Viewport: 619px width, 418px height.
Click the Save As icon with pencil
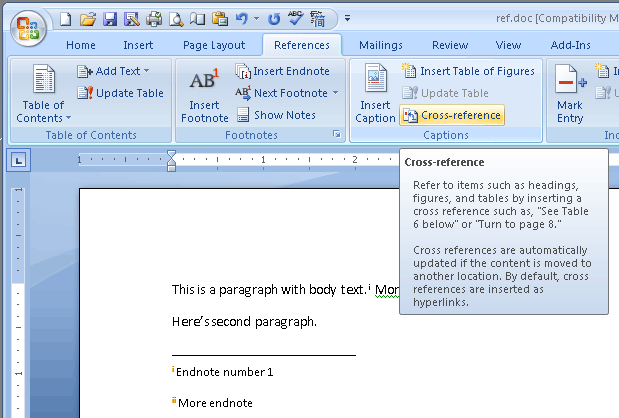tap(131, 19)
